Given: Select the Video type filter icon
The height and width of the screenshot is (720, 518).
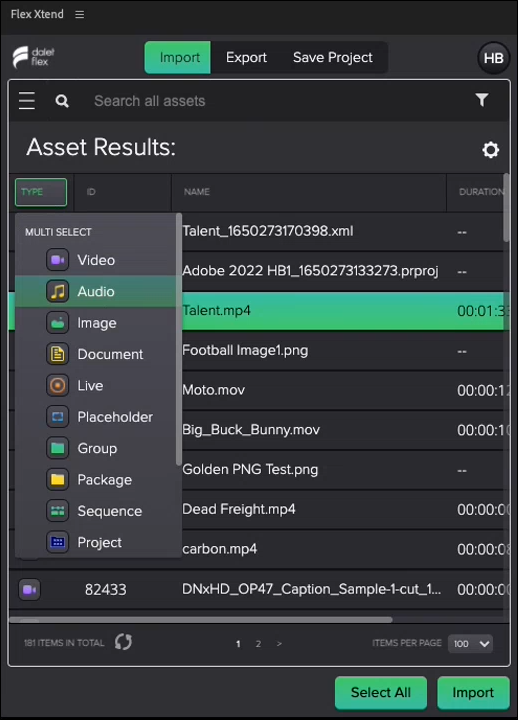Looking at the screenshot, I should click(57, 260).
